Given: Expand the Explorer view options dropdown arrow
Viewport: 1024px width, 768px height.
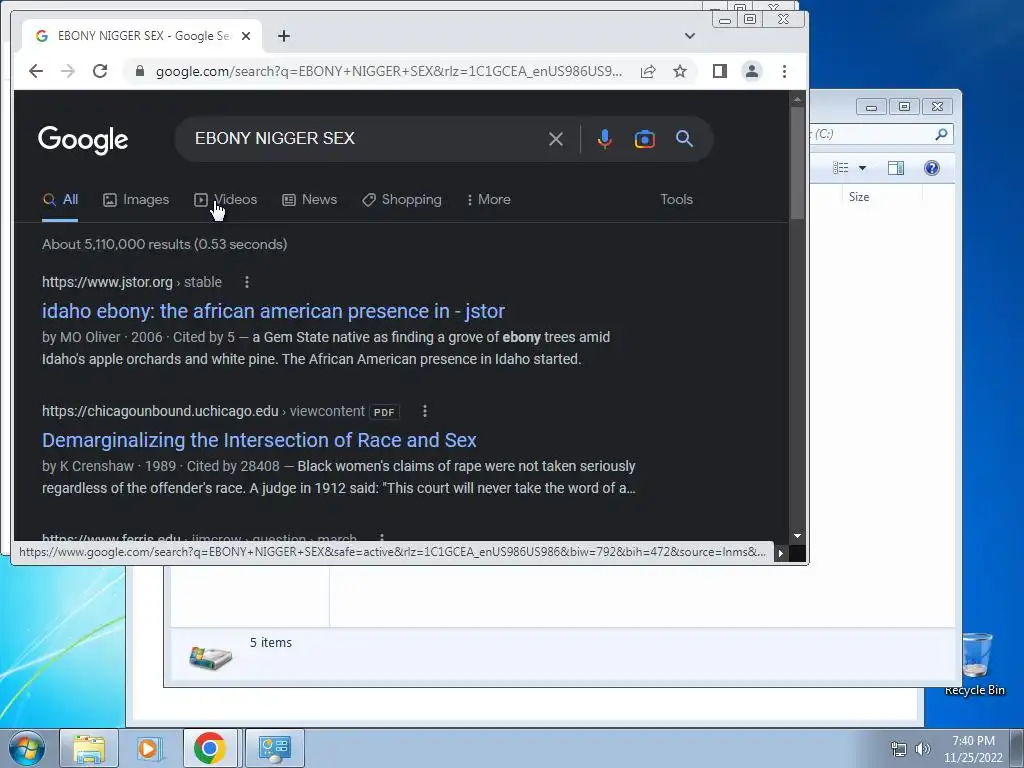Looking at the screenshot, I should 862,168.
